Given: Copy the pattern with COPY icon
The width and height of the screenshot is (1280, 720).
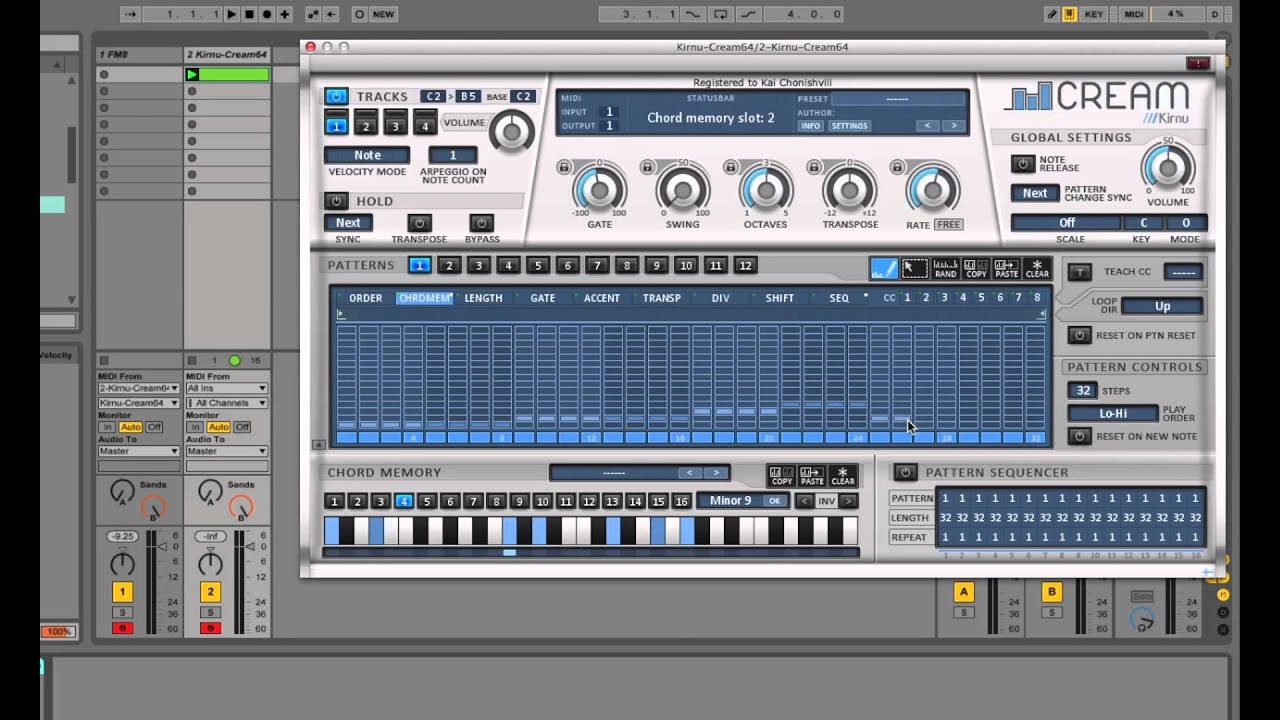Looking at the screenshot, I should click(976, 268).
